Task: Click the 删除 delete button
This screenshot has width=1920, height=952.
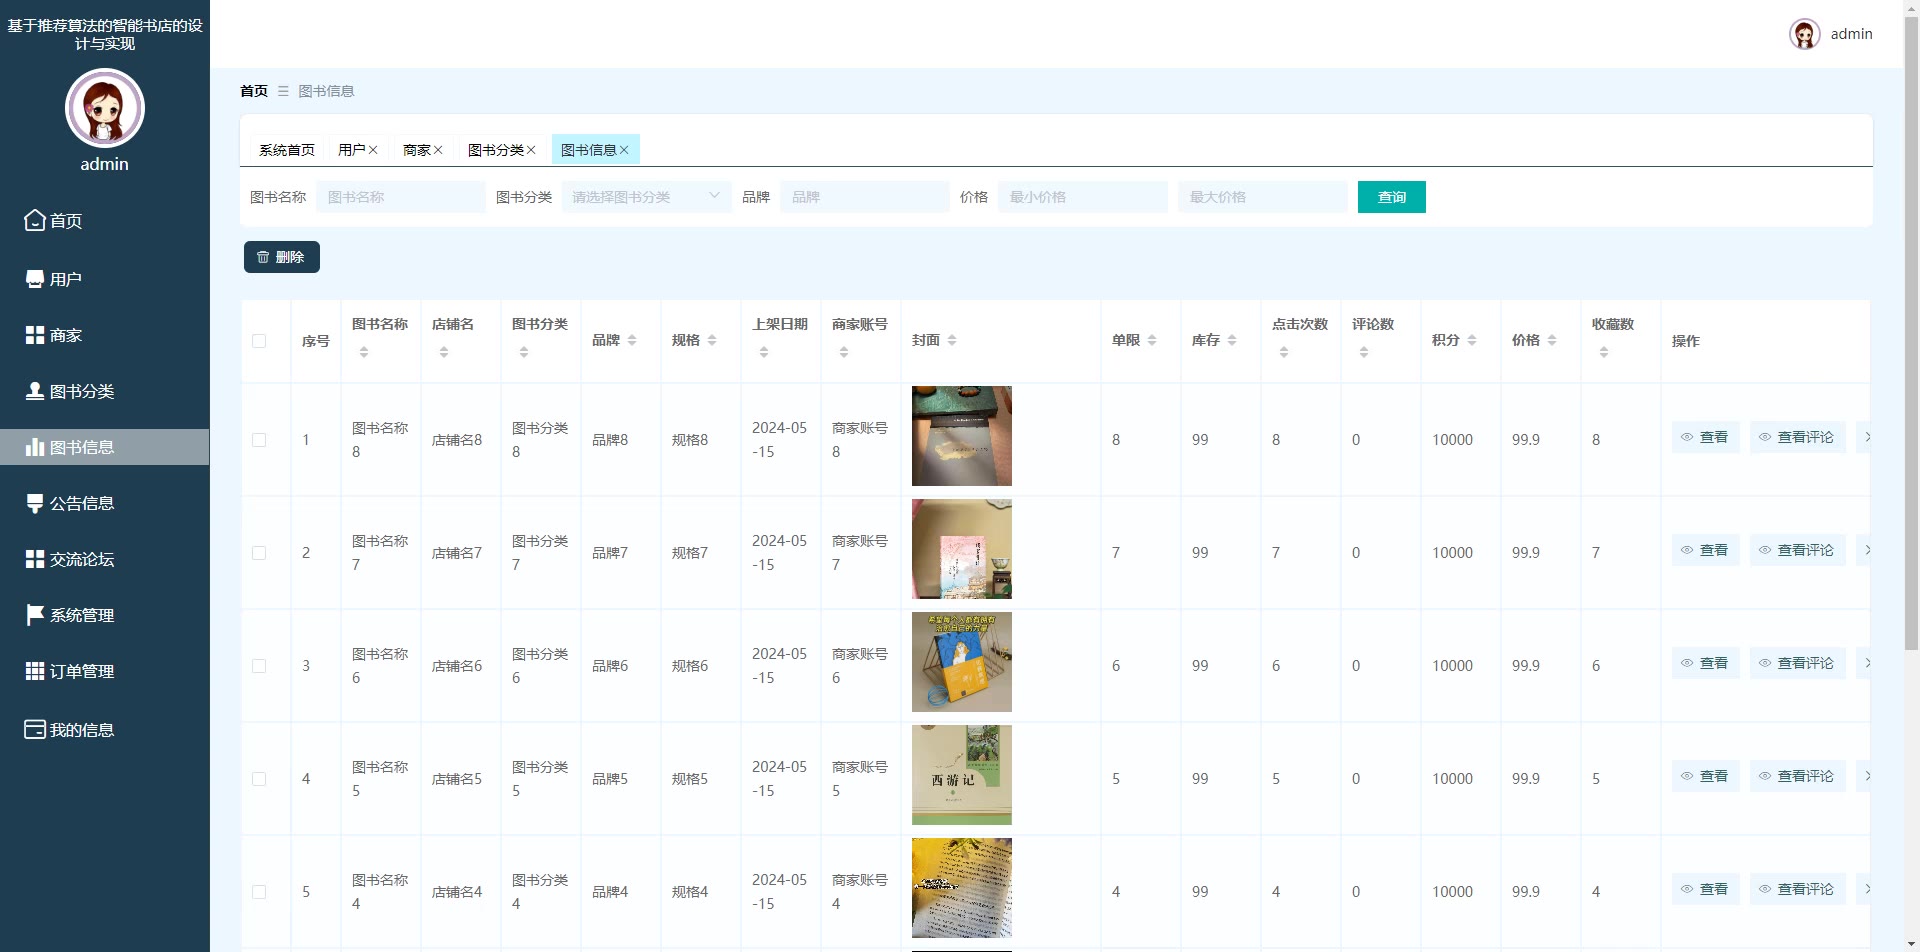Action: (281, 257)
